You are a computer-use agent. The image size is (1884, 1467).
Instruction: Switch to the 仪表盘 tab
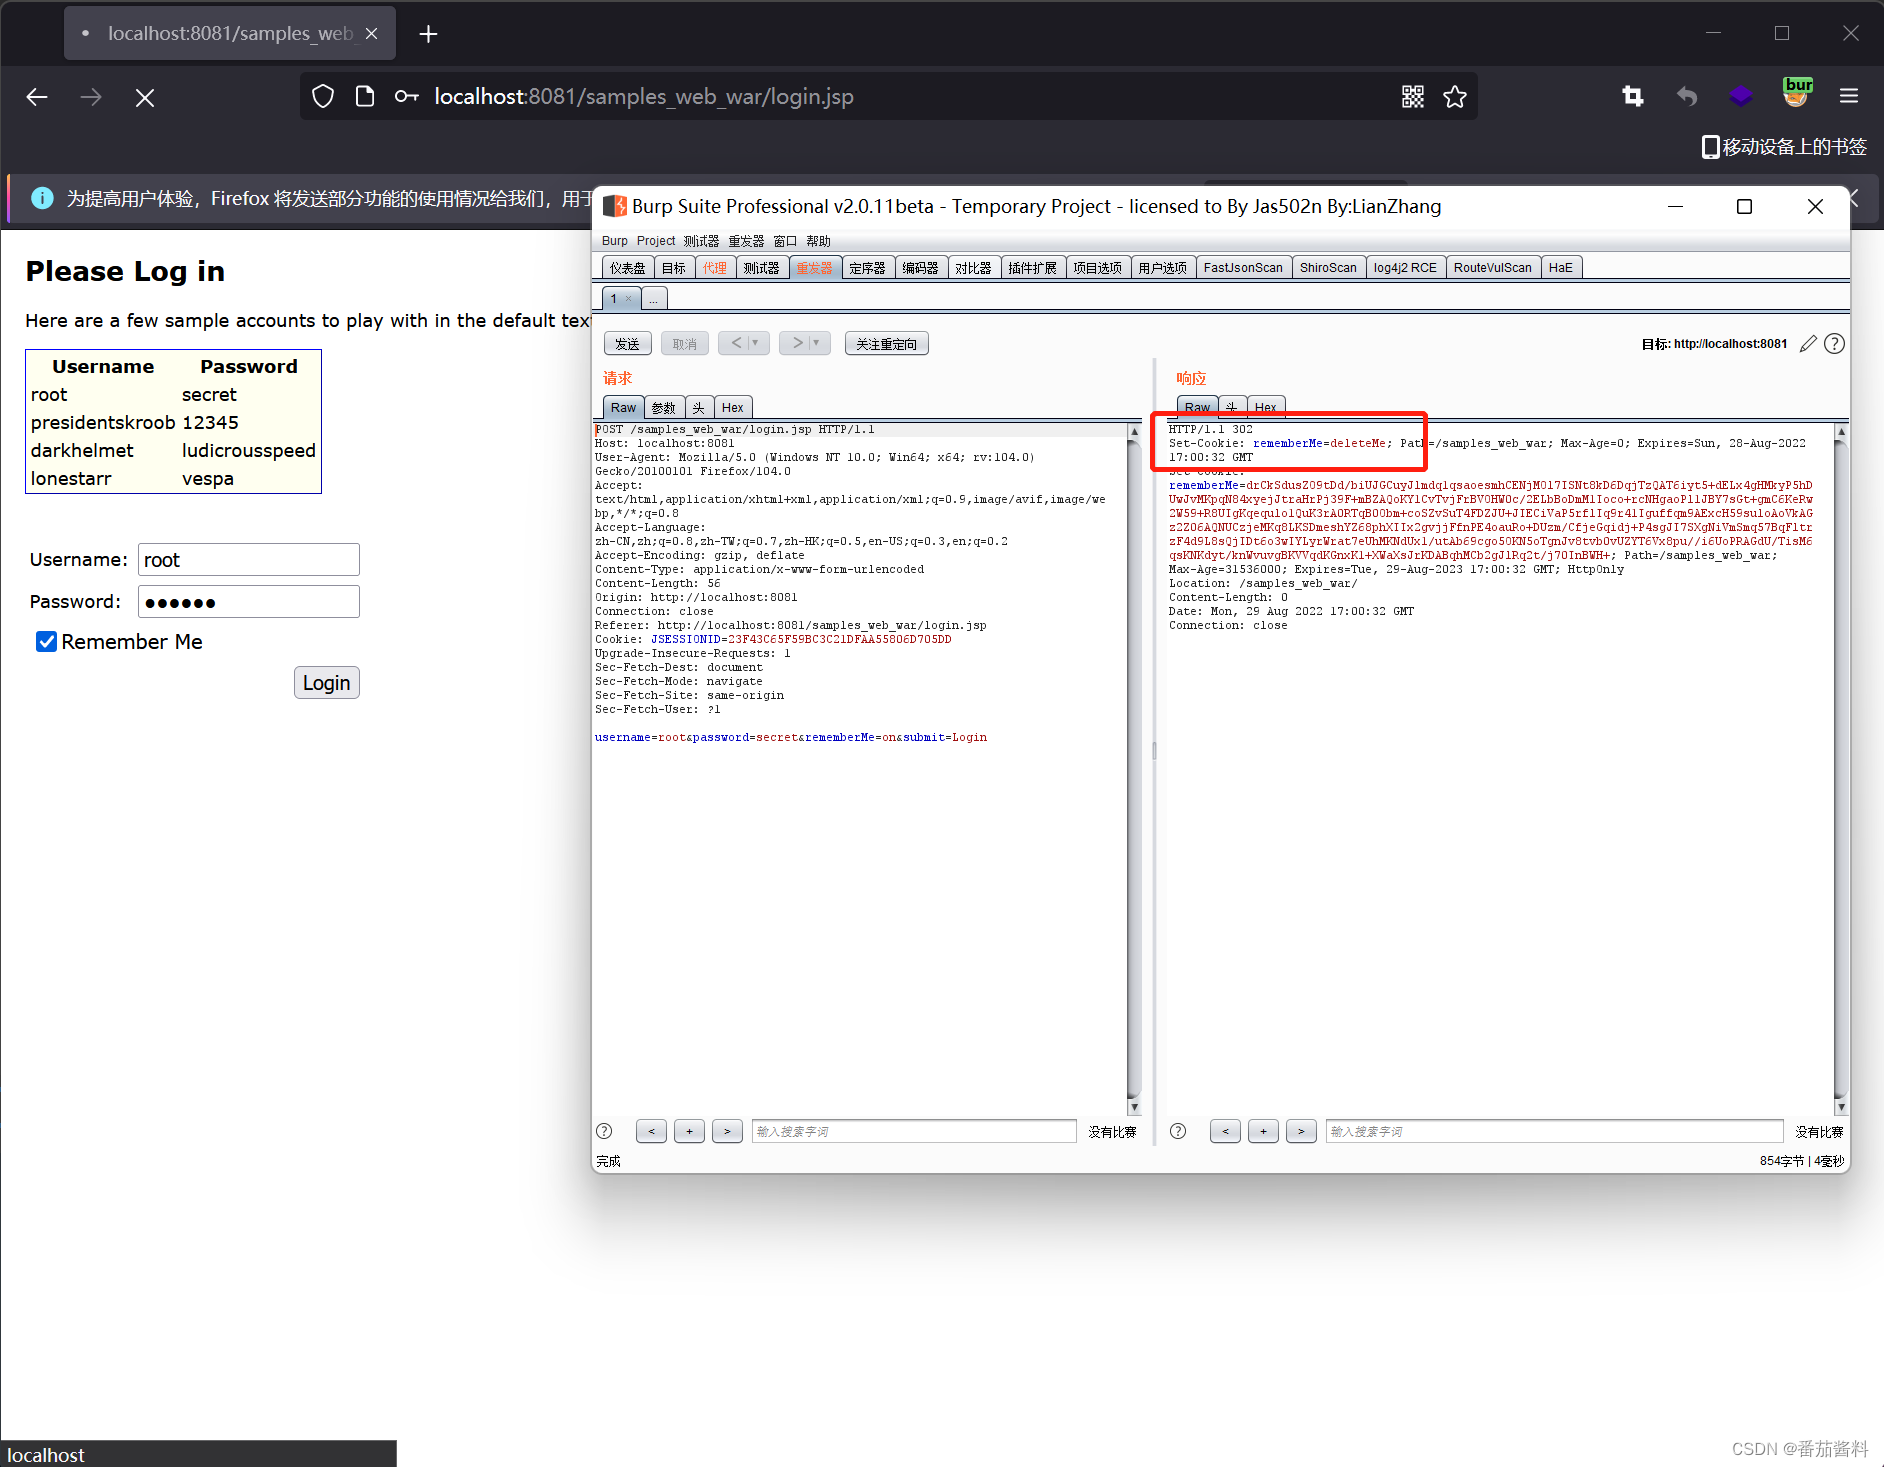tap(628, 268)
